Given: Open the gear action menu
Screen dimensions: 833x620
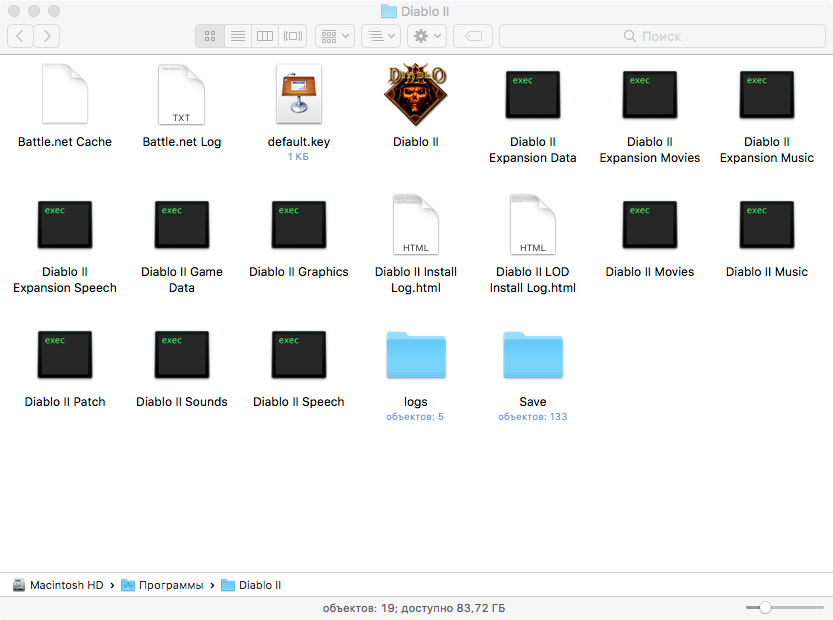Looking at the screenshot, I should 427,36.
